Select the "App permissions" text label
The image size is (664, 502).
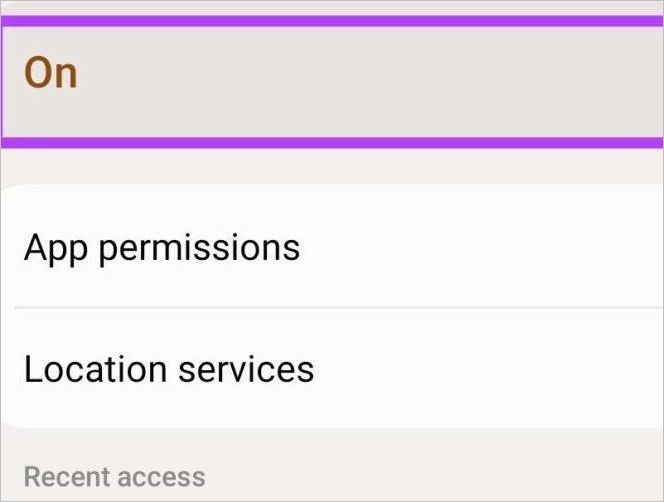pos(162,247)
